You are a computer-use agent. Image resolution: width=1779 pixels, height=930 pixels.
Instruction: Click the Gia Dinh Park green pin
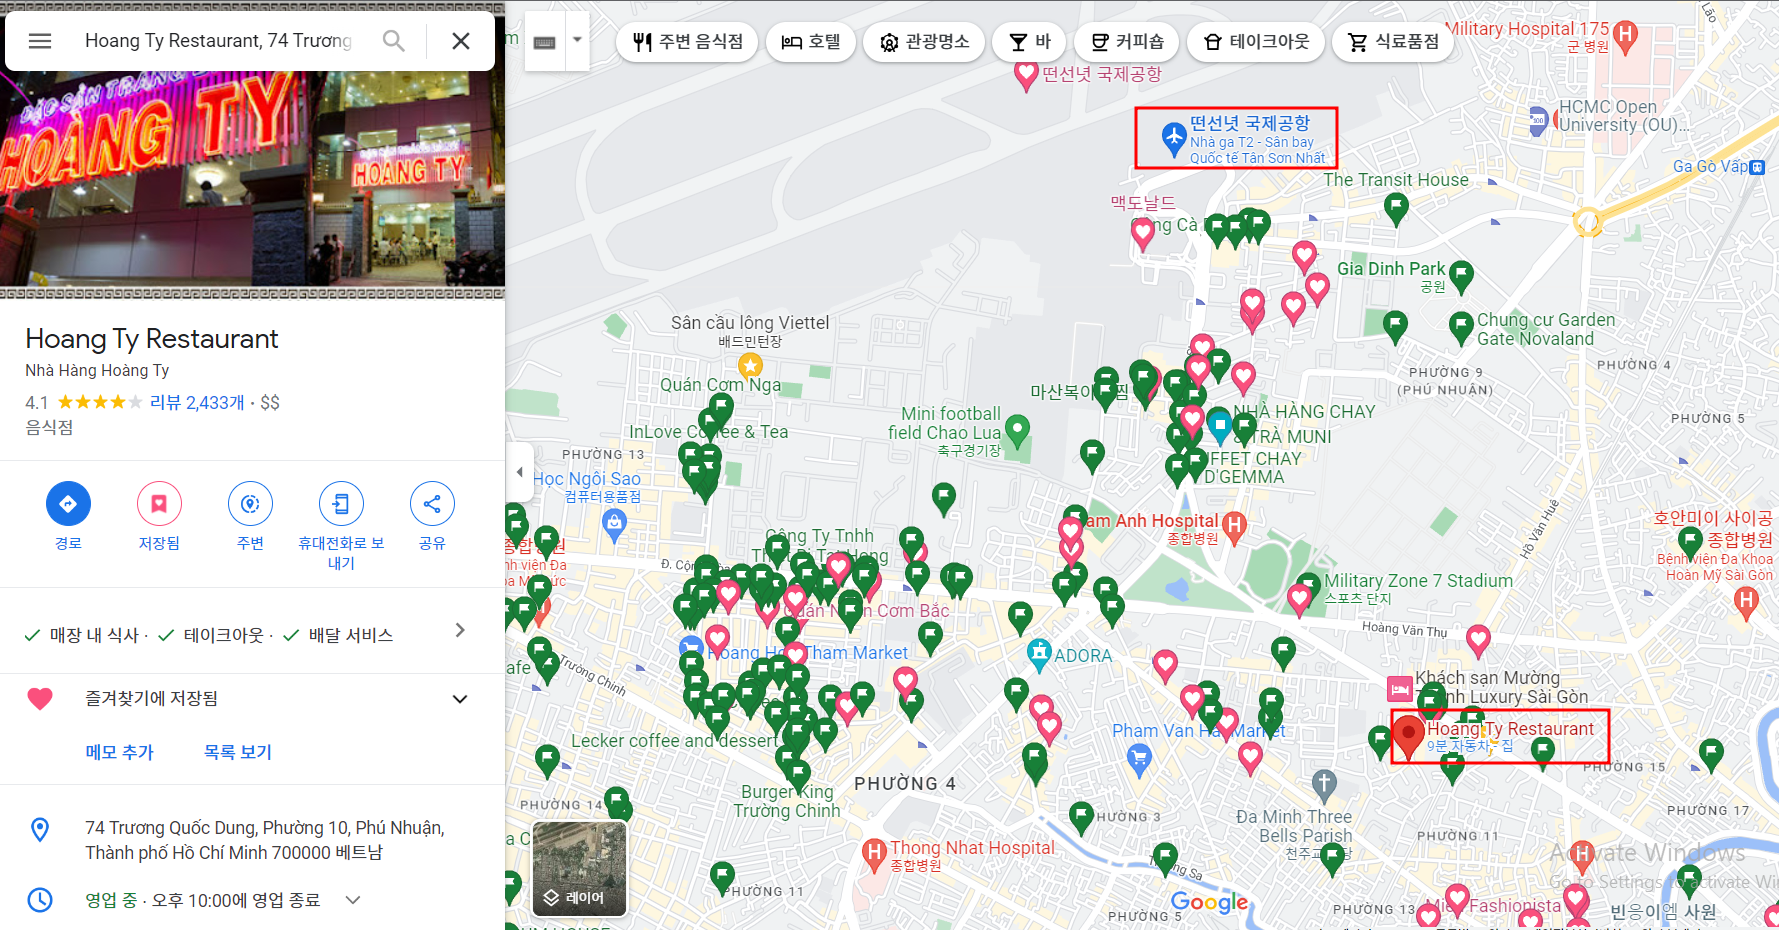[x=1461, y=276]
